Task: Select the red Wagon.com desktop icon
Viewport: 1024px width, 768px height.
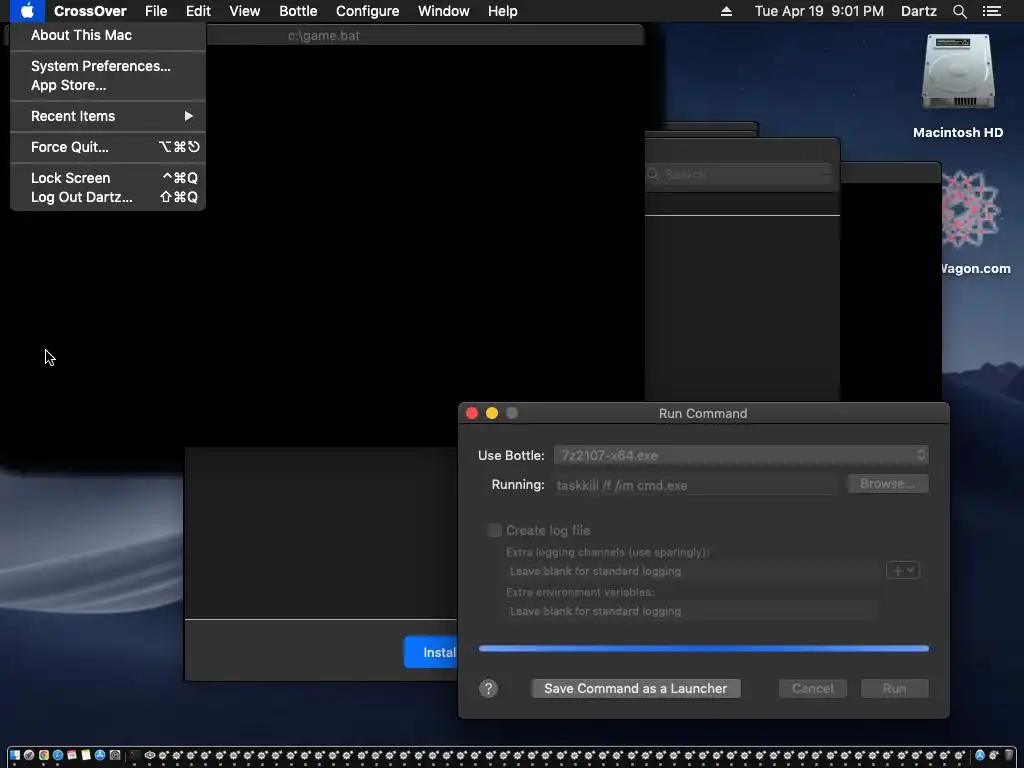Action: (971, 209)
